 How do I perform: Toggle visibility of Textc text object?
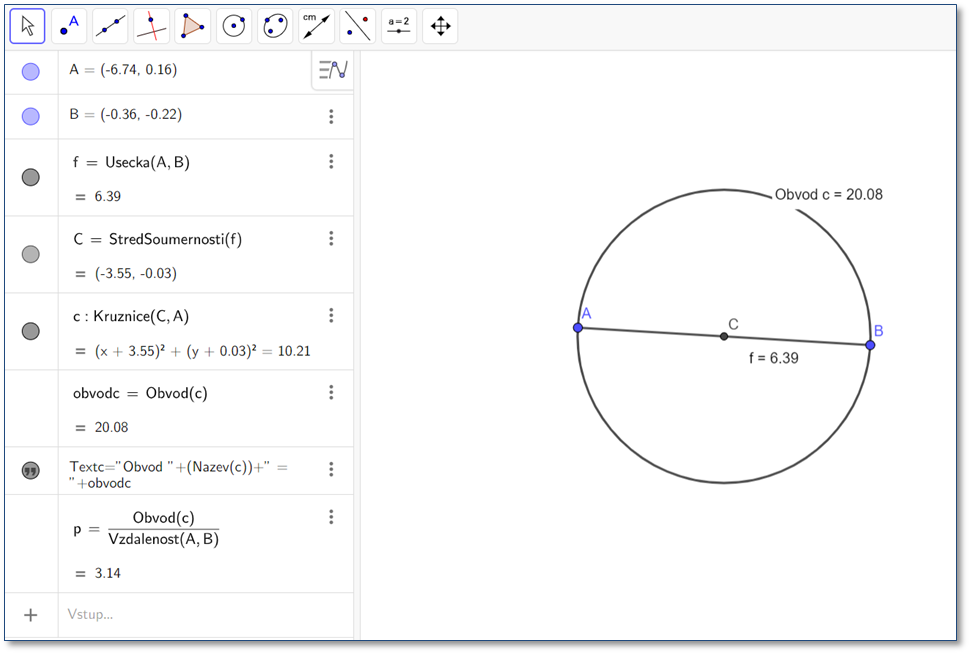[x=31, y=470]
